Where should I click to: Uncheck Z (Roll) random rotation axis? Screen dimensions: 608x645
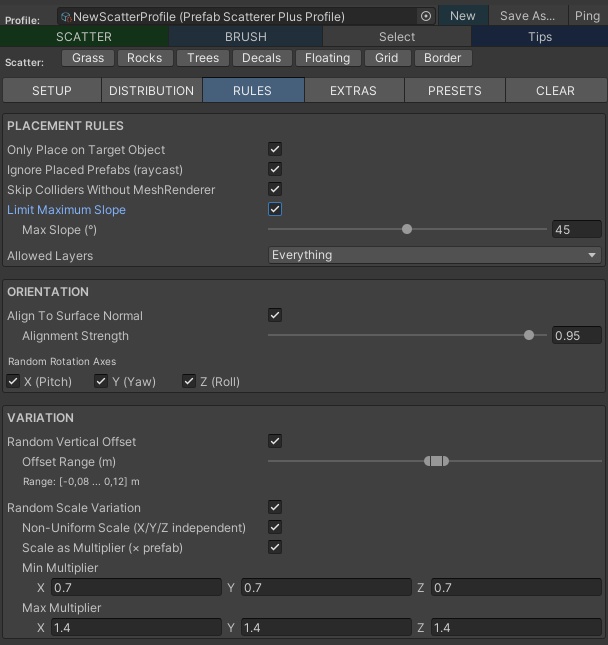189,381
